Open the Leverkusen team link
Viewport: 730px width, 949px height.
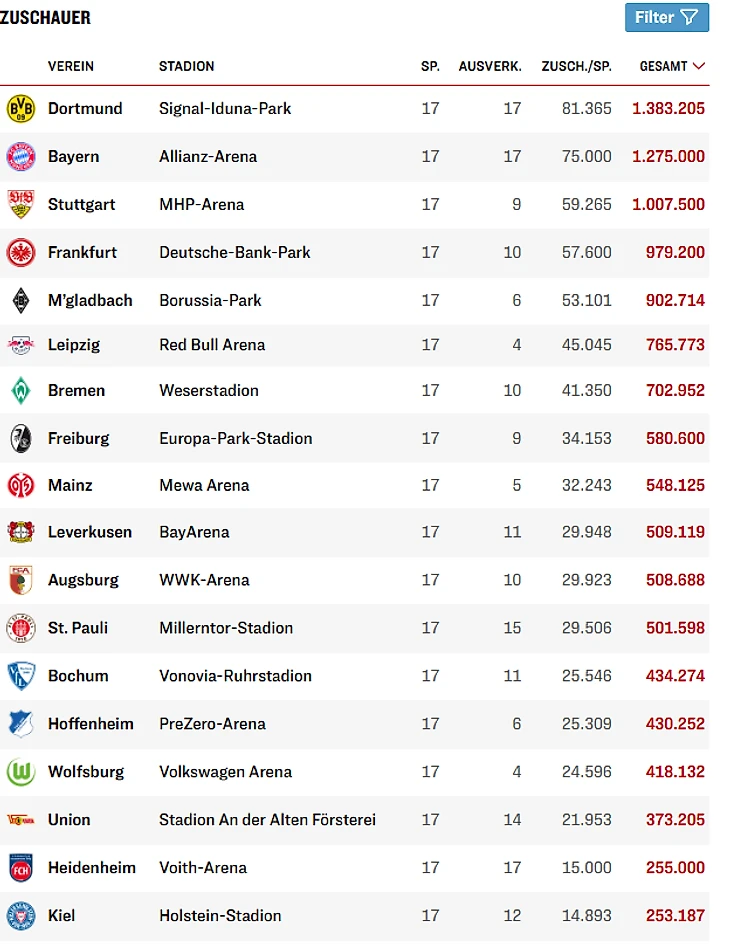[x=90, y=532]
